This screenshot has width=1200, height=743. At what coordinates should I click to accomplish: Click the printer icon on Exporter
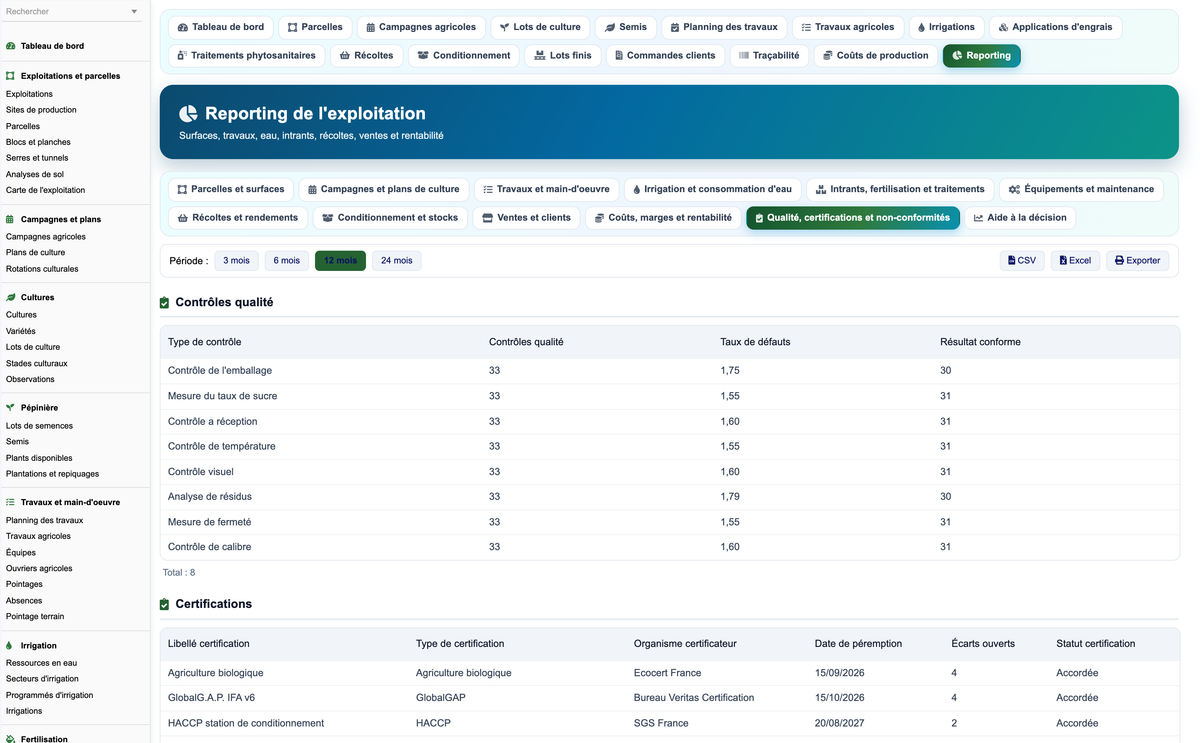tap(1119, 260)
